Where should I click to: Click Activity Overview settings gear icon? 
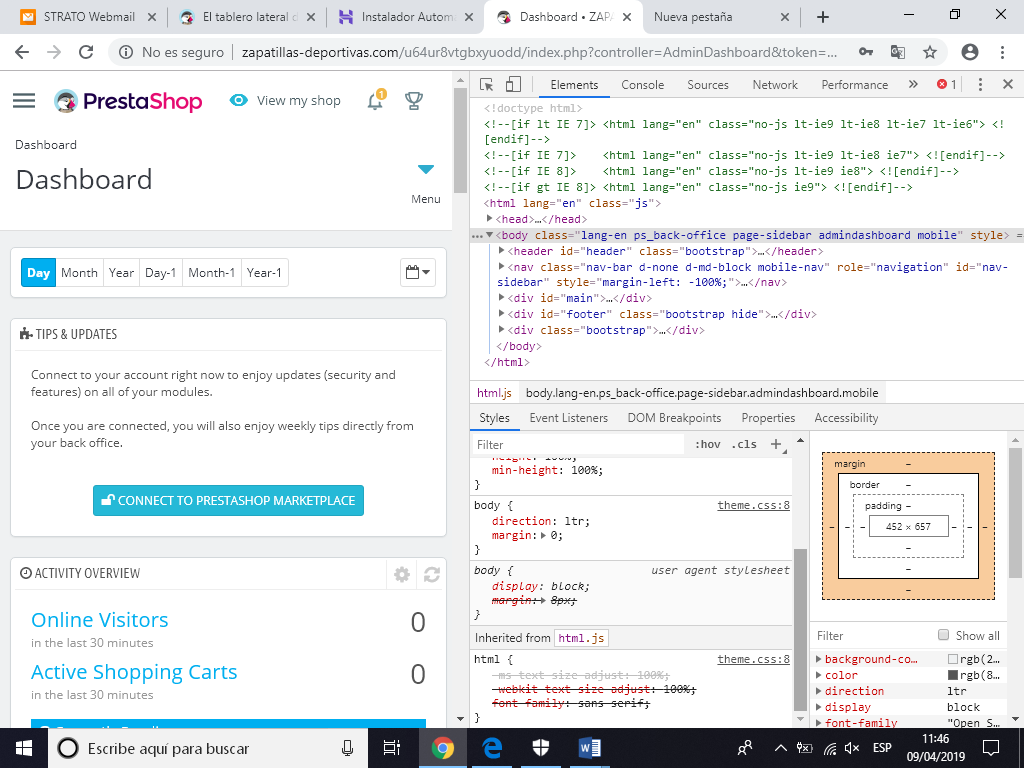point(402,574)
